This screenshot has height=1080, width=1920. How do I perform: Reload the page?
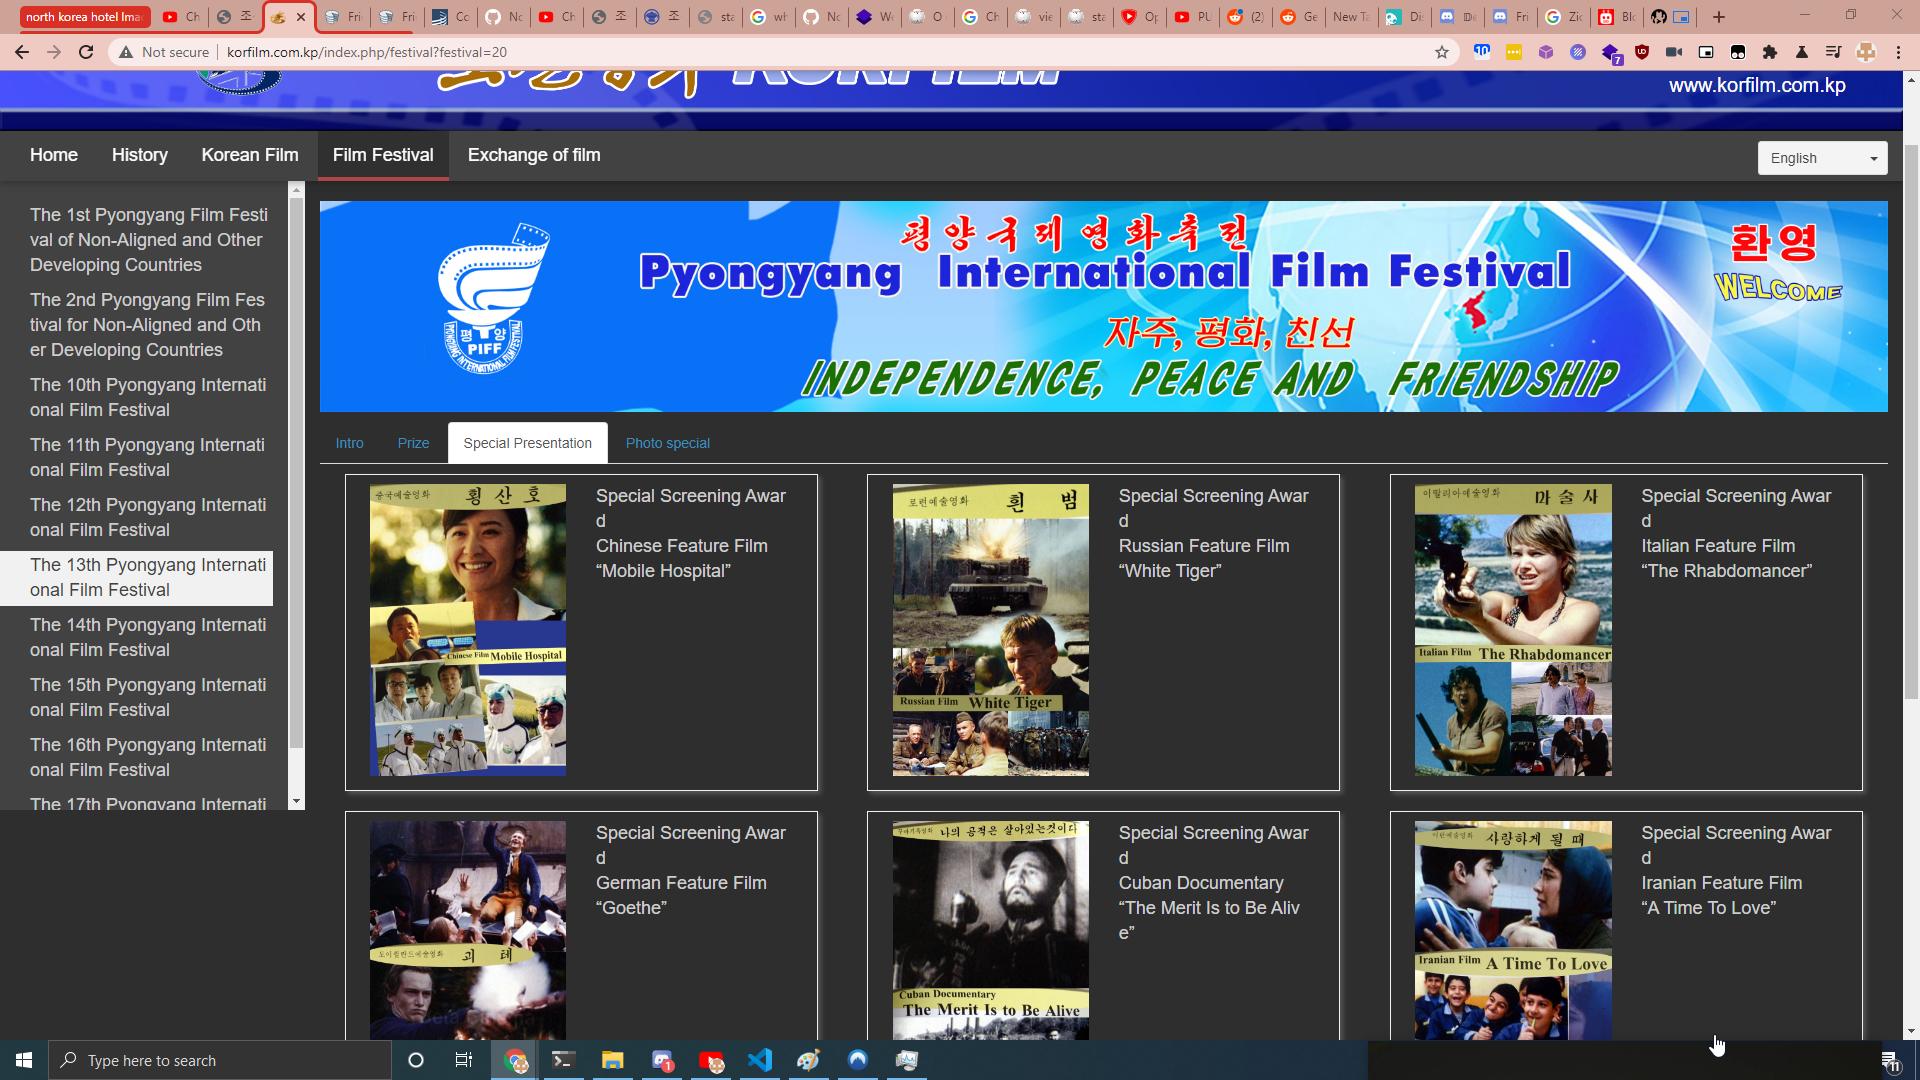tap(86, 52)
